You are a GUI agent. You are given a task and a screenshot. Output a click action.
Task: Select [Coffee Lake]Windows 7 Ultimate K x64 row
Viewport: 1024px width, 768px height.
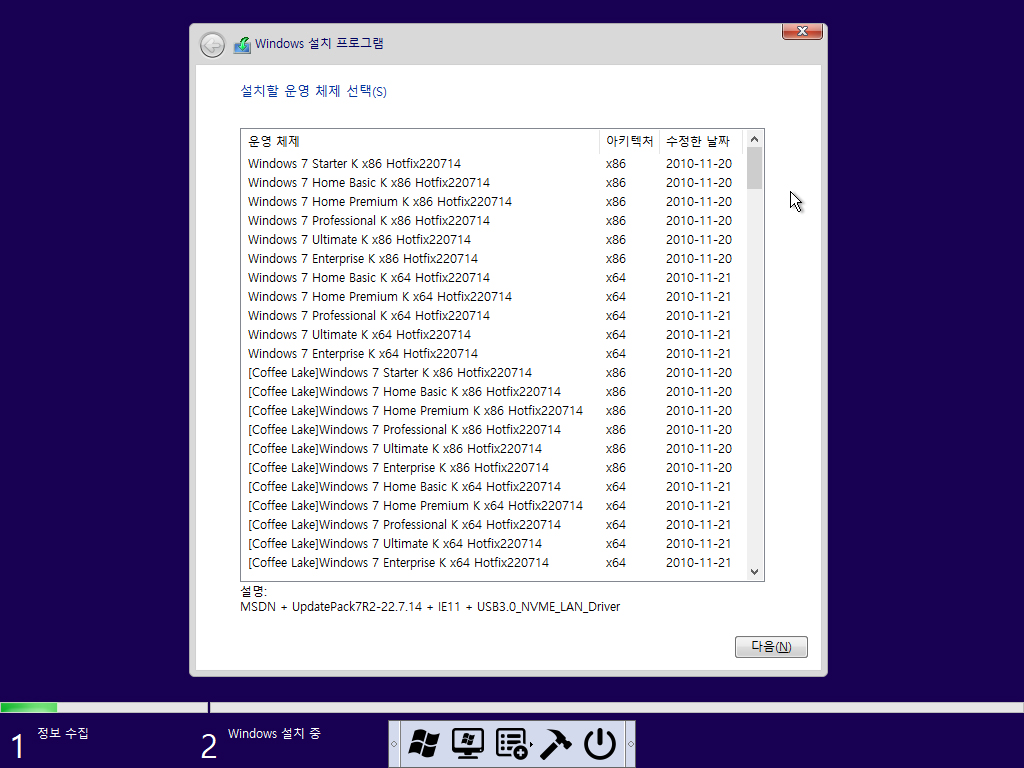[493, 543]
